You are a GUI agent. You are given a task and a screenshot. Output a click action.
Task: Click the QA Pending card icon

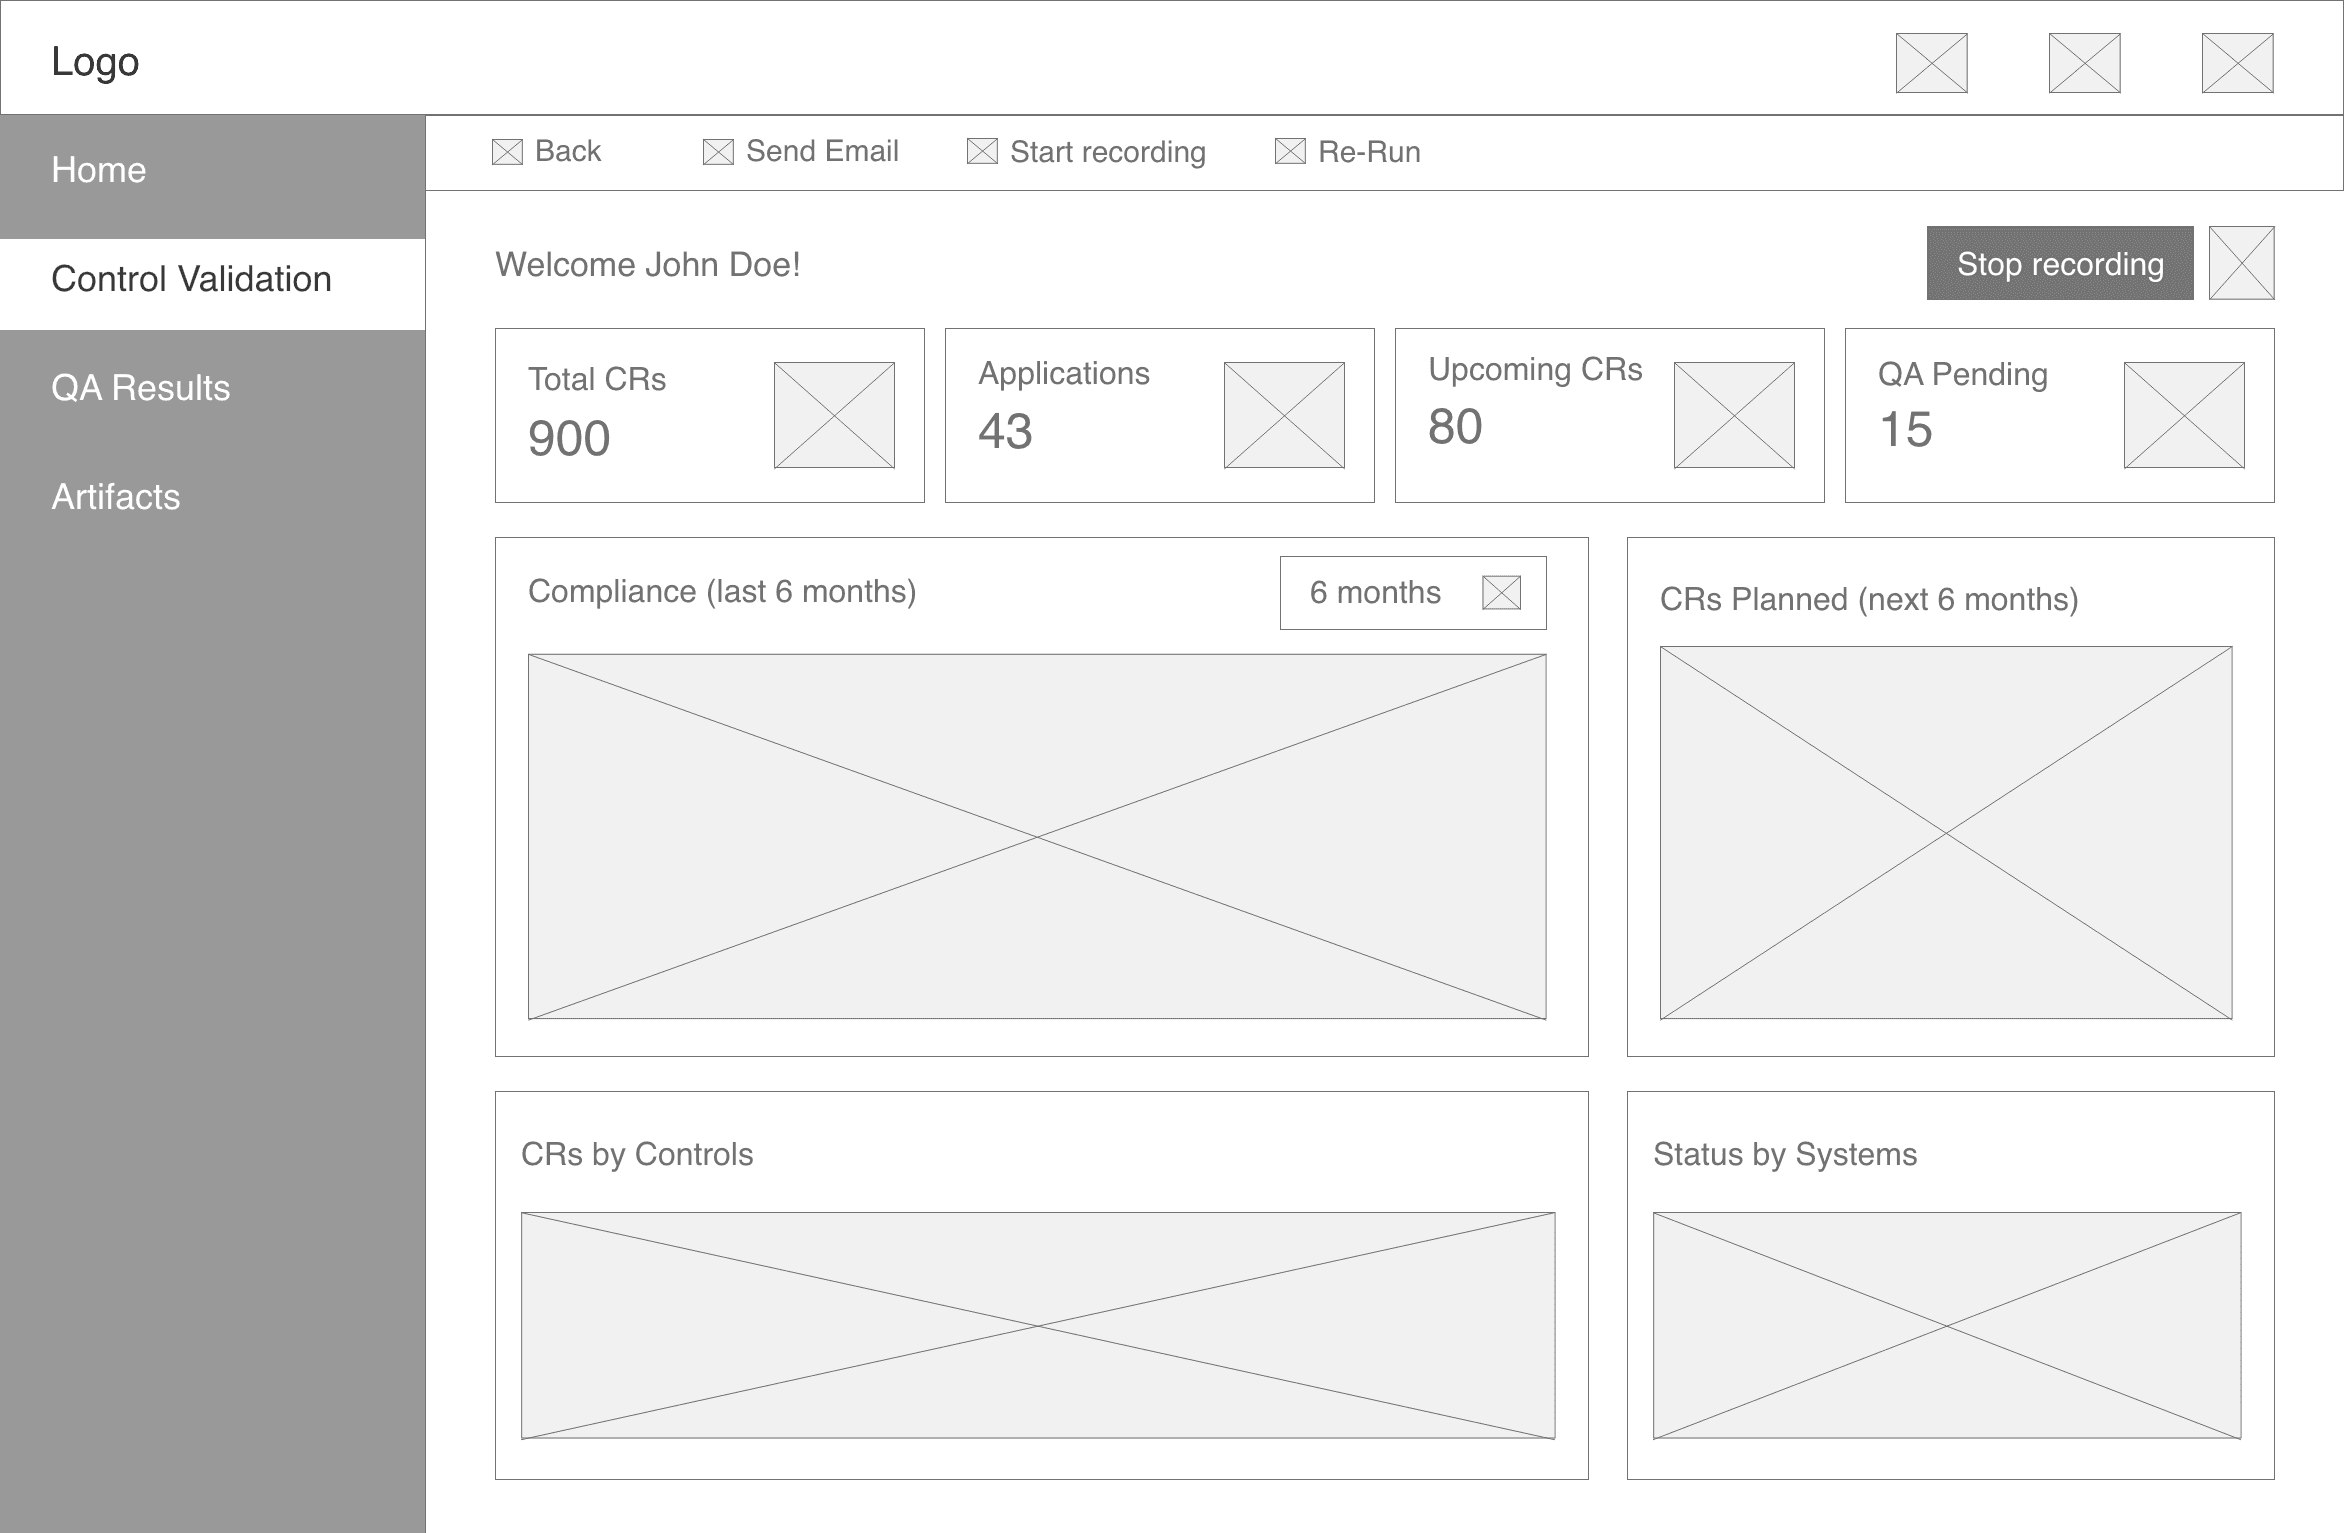pyautogui.click(x=2184, y=415)
